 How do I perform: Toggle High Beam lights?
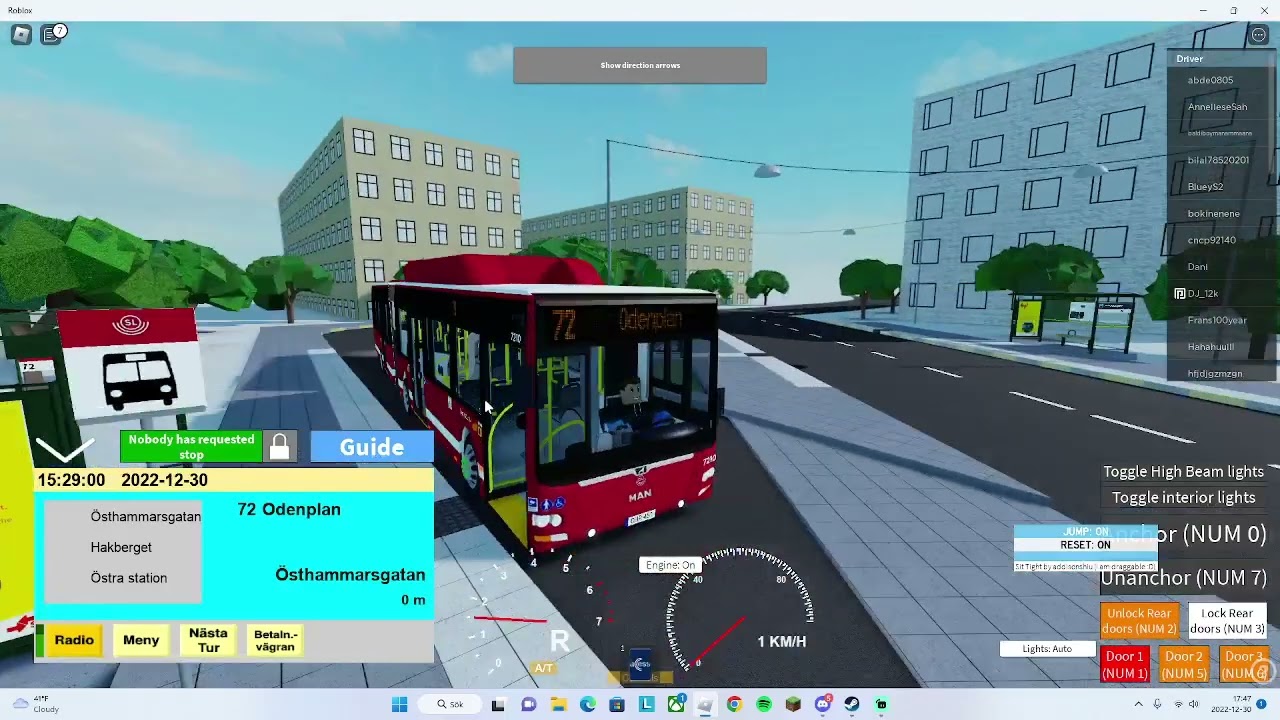[x=1184, y=471]
